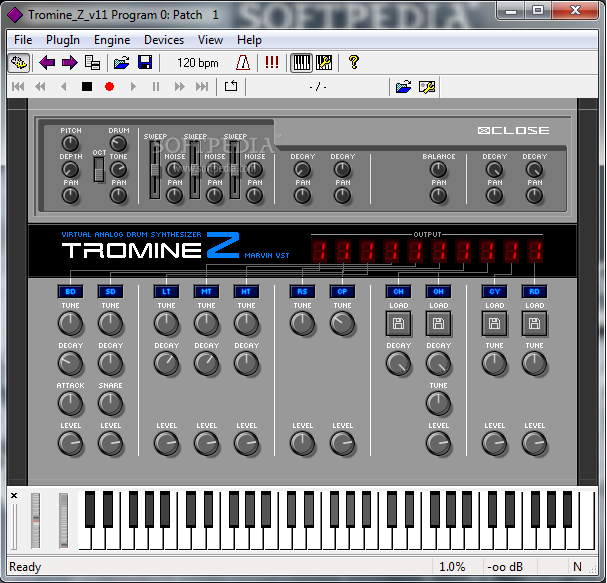The height and width of the screenshot is (583, 607).
Task: Click the HT drum trigger button
Action: click(246, 292)
